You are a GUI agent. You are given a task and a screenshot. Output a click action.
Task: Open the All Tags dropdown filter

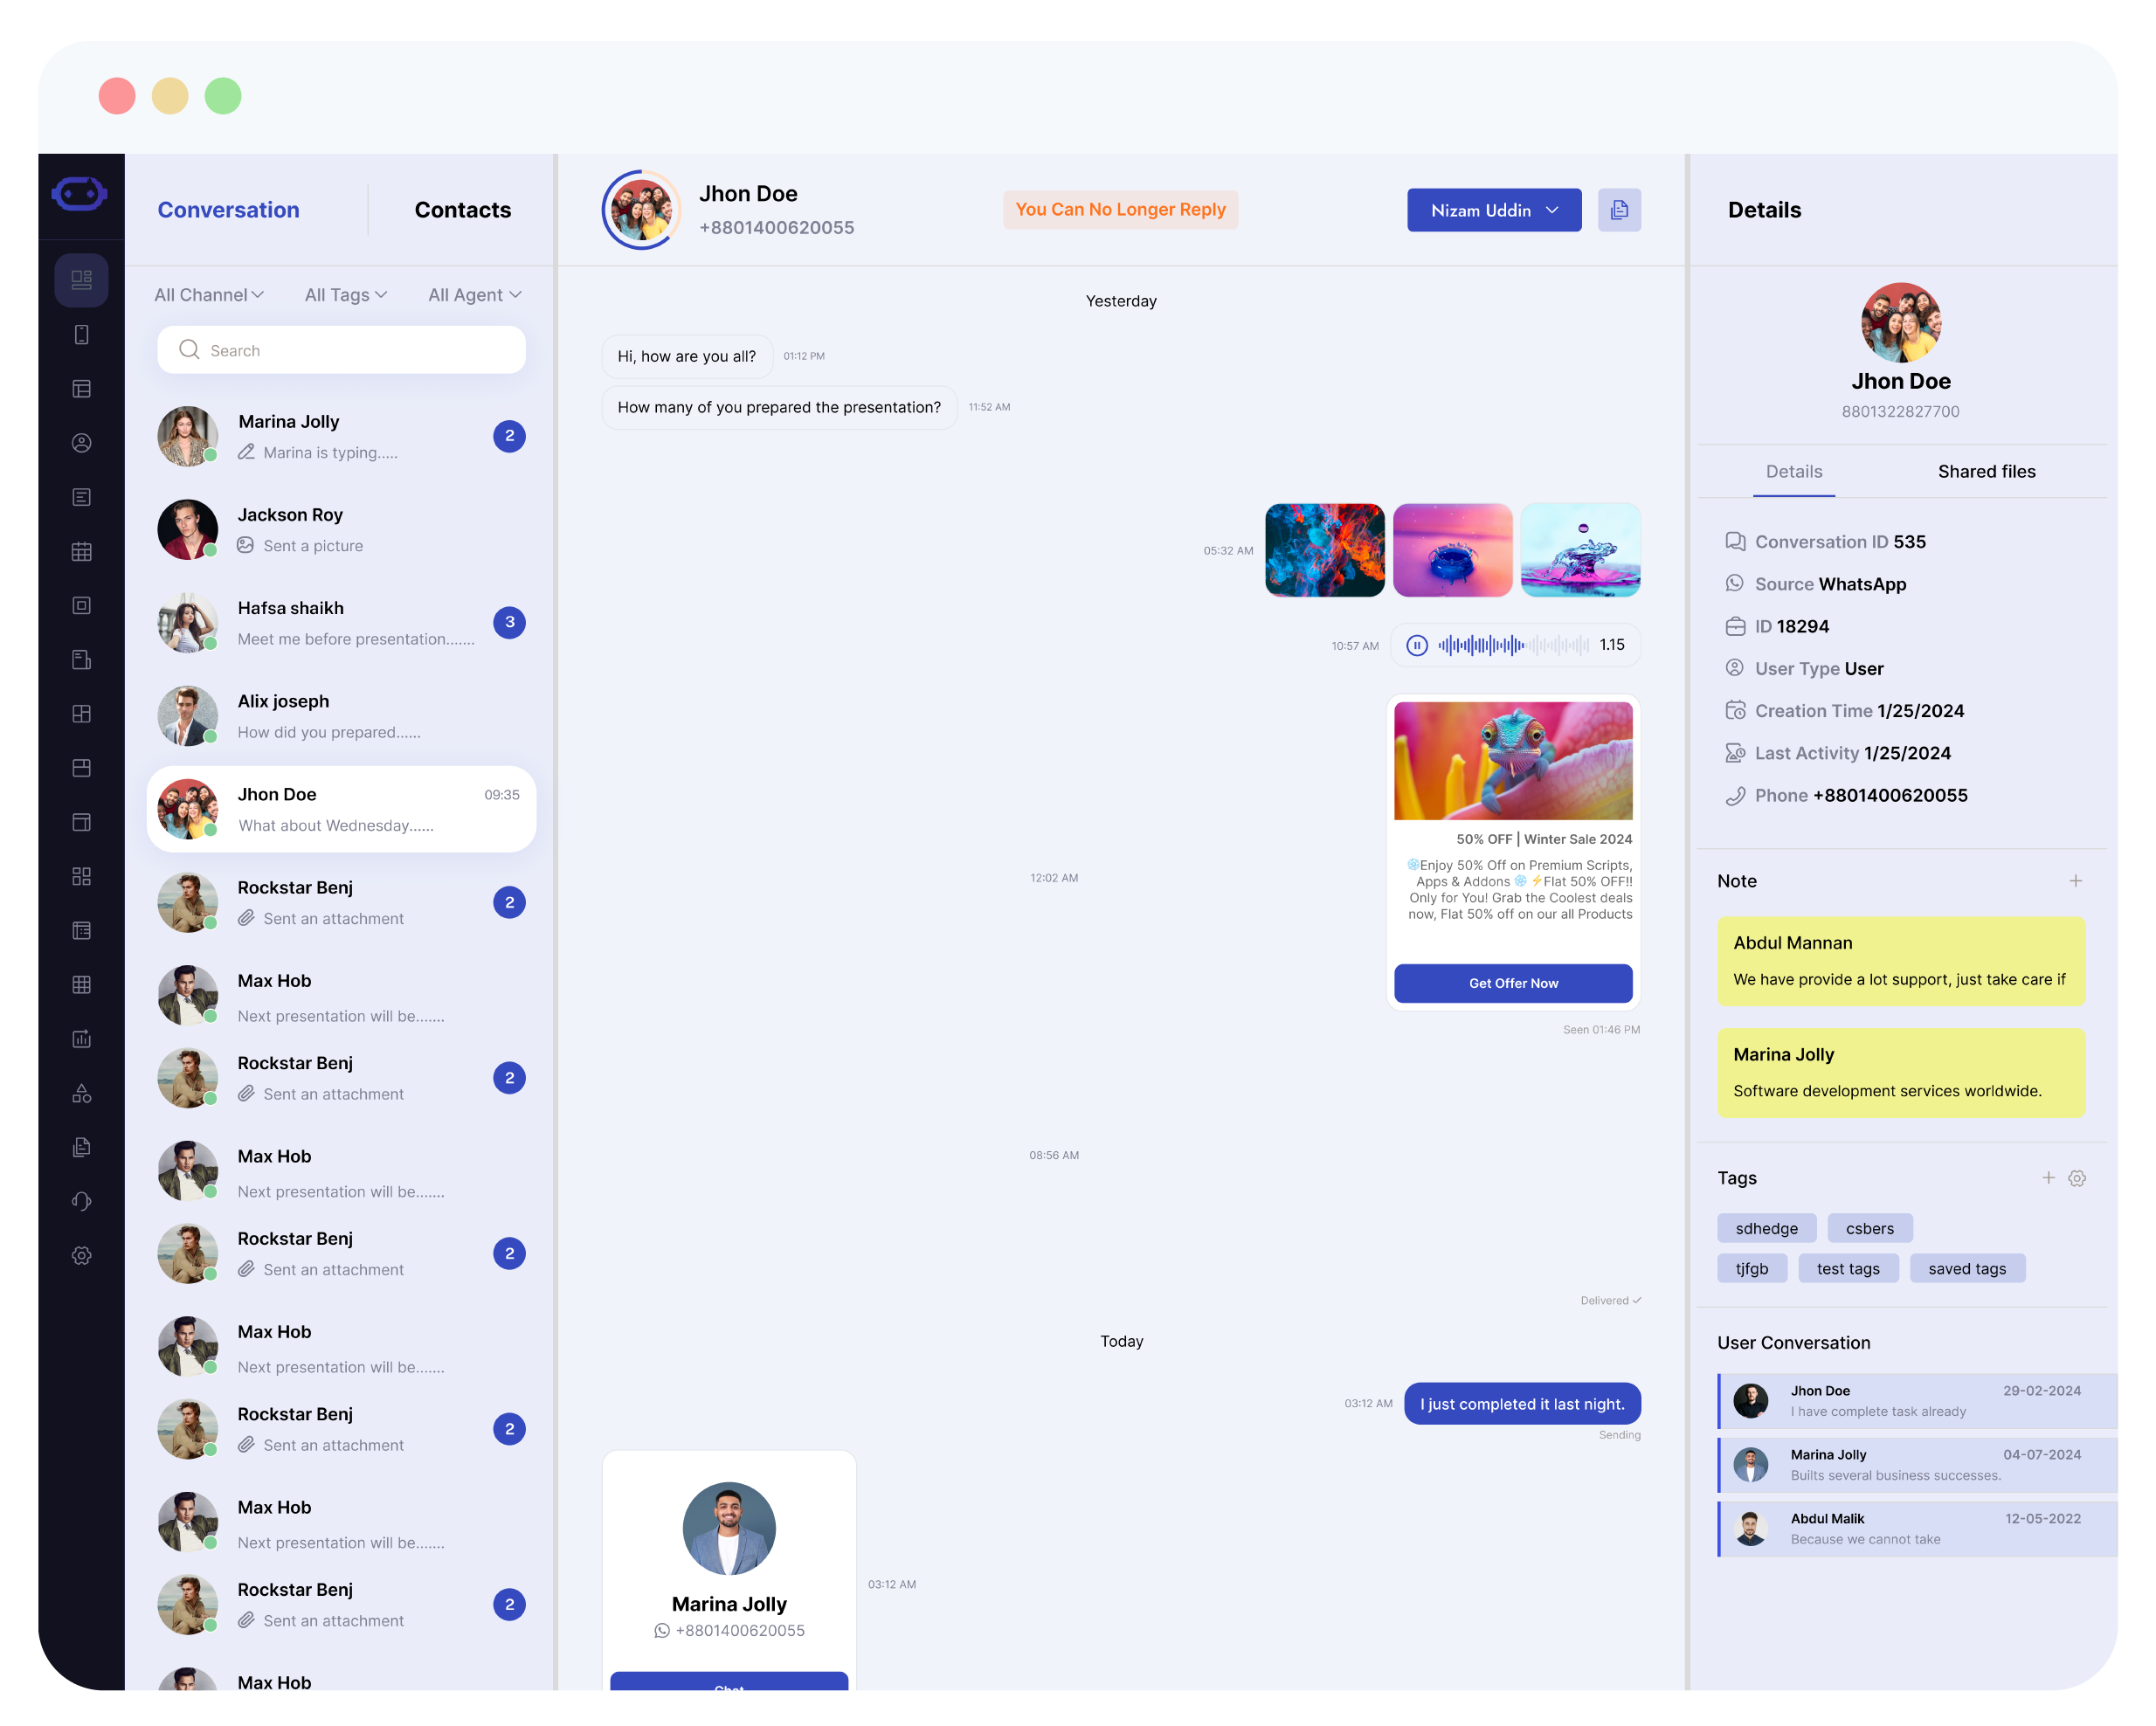(x=347, y=294)
